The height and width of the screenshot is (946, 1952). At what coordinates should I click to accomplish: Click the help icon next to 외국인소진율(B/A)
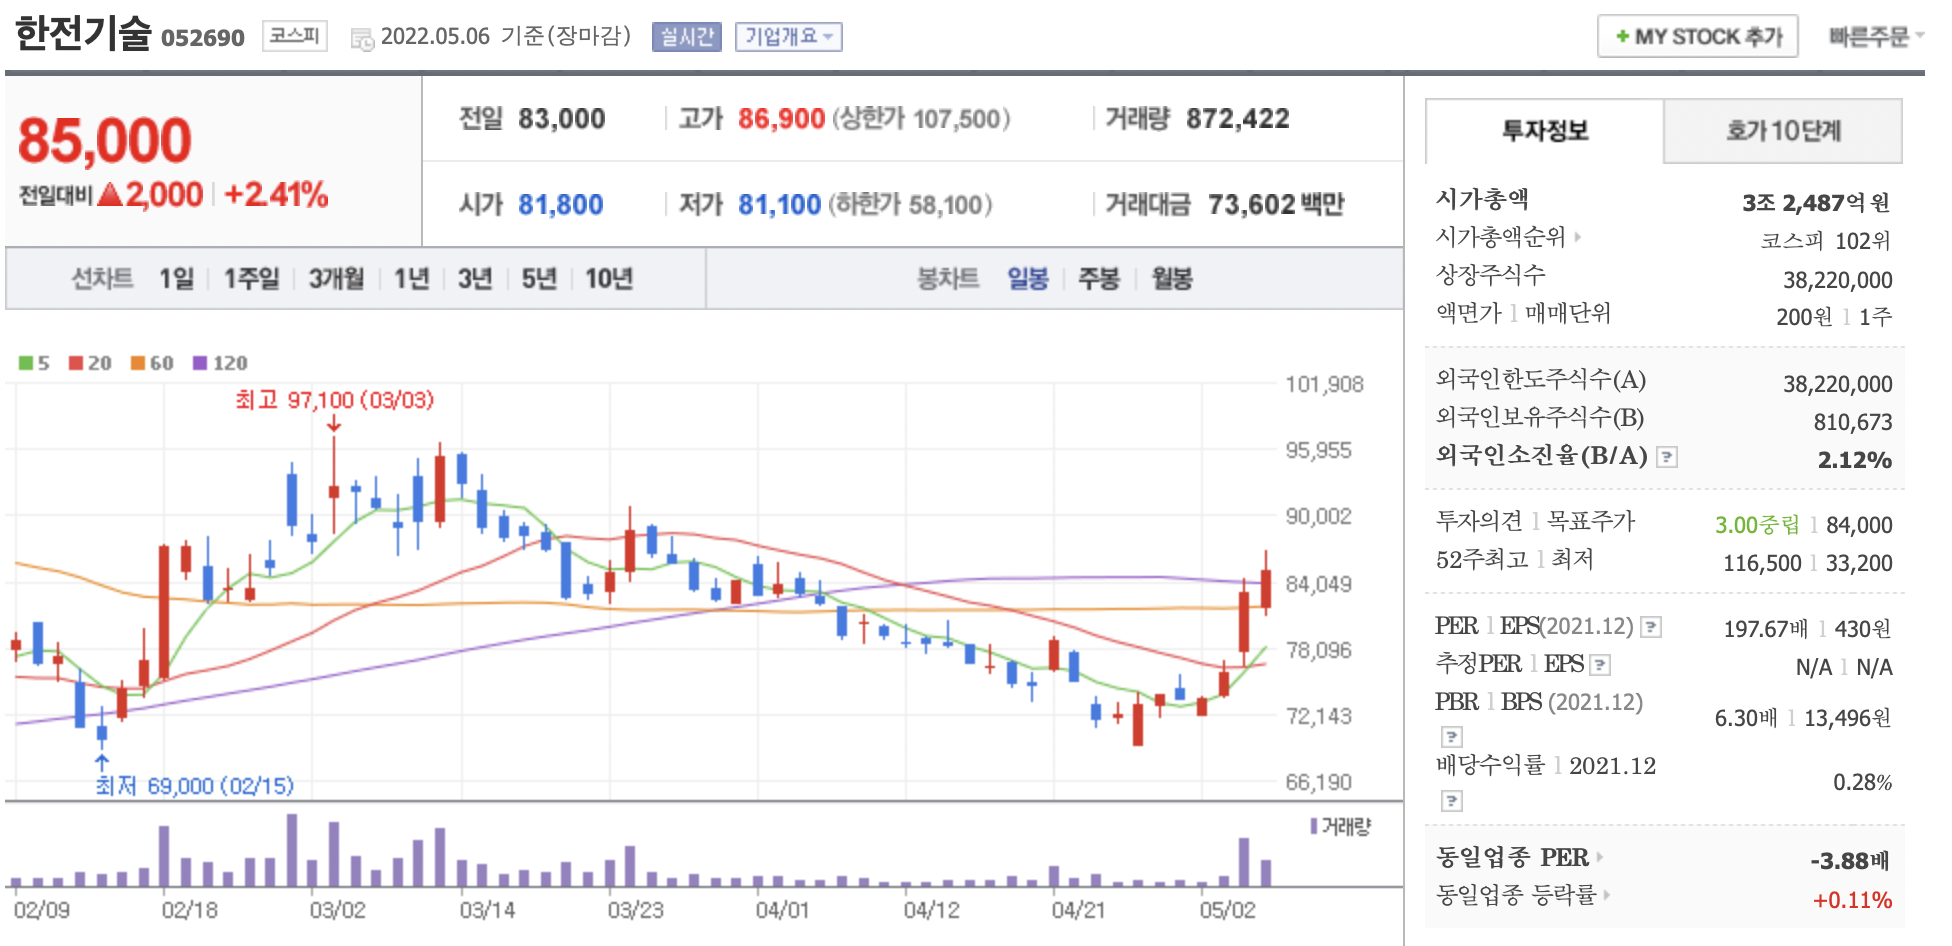(1667, 457)
